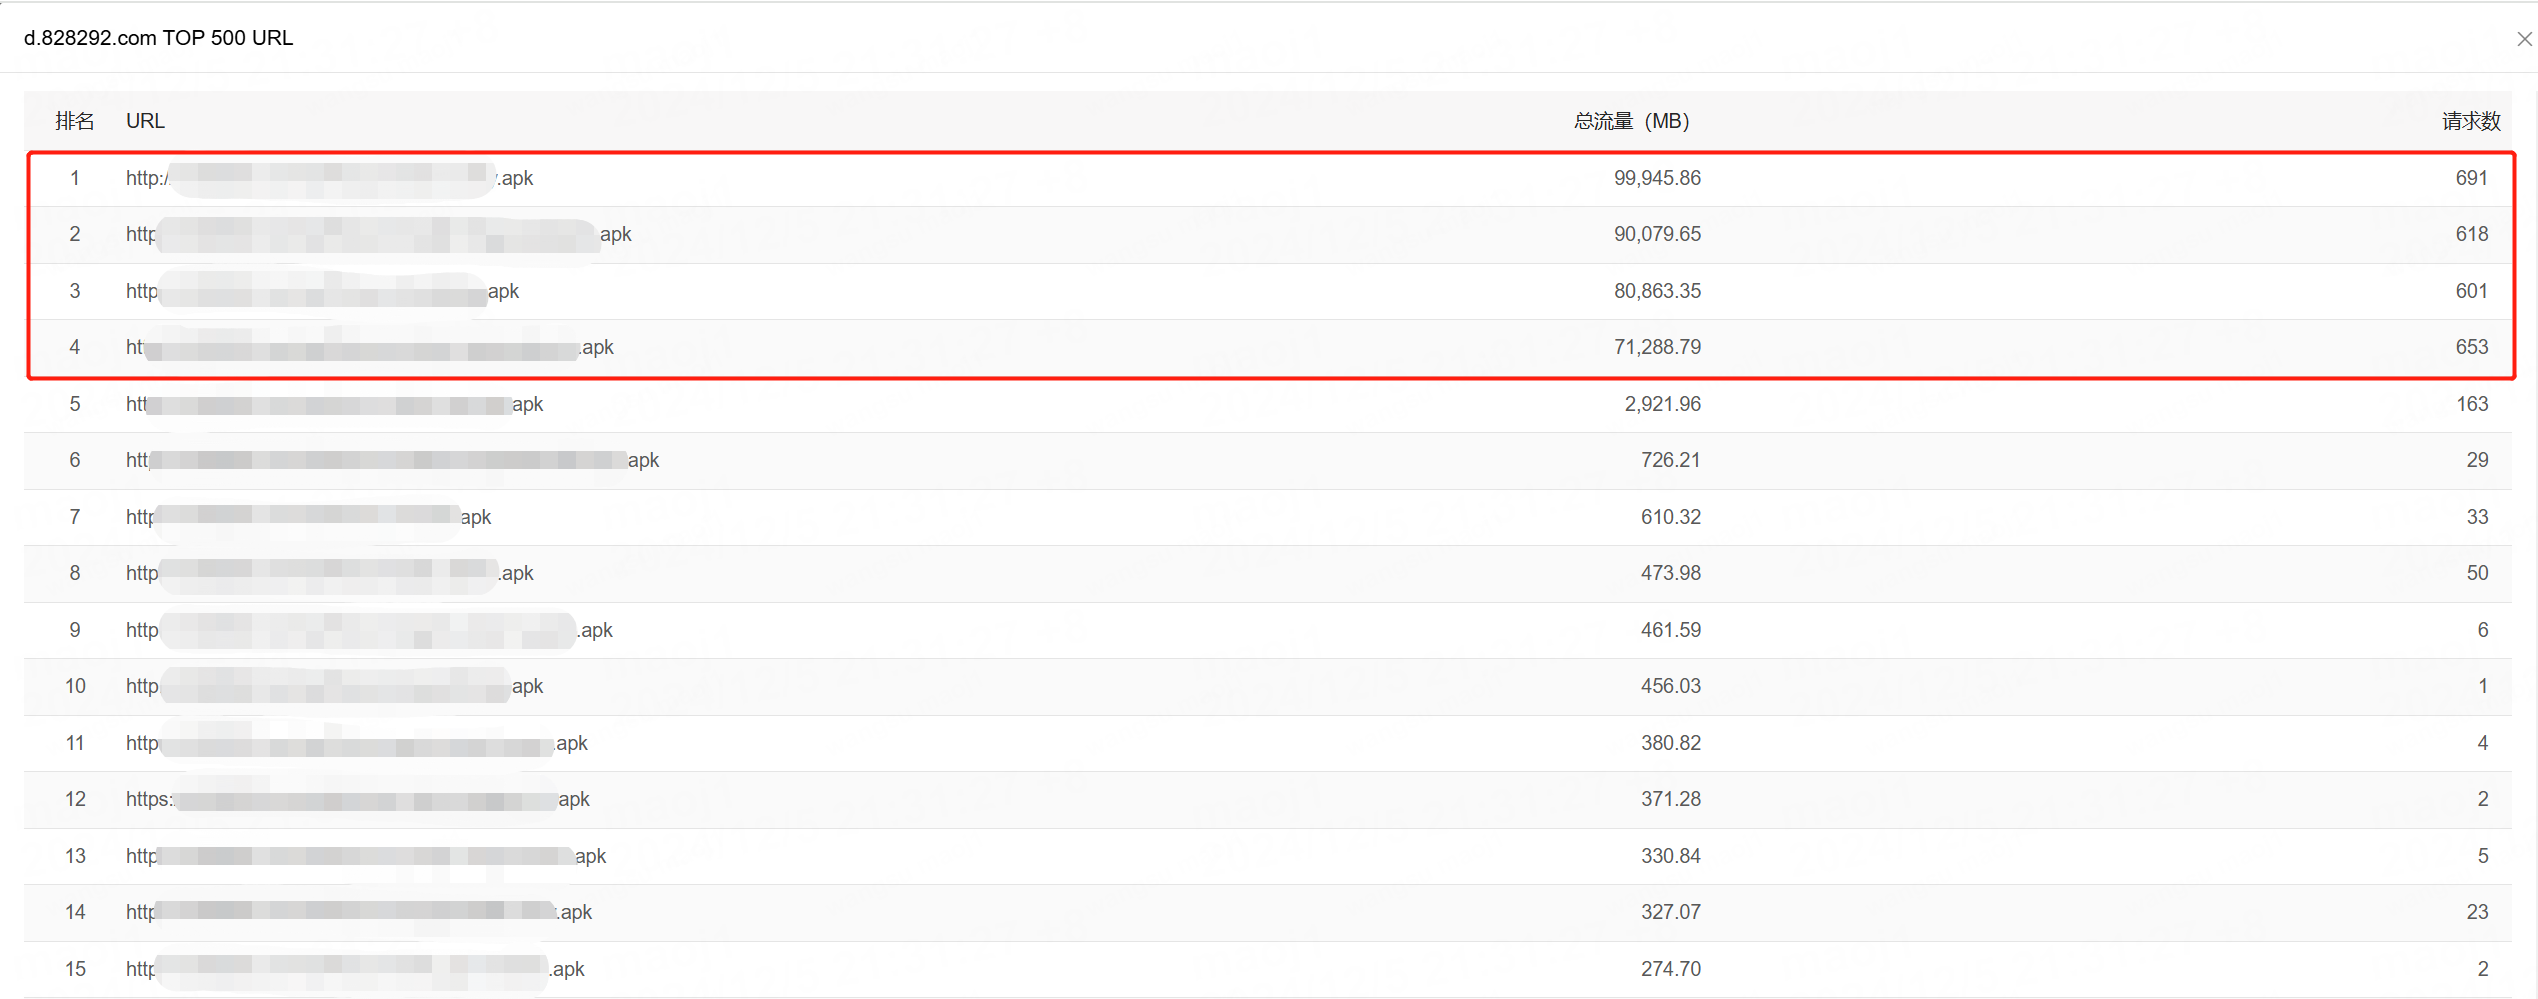Viewport: 2538px width, 999px height.
Task: Select the 80,863.35 traffic value
Action: click(x=1656, y=291)
